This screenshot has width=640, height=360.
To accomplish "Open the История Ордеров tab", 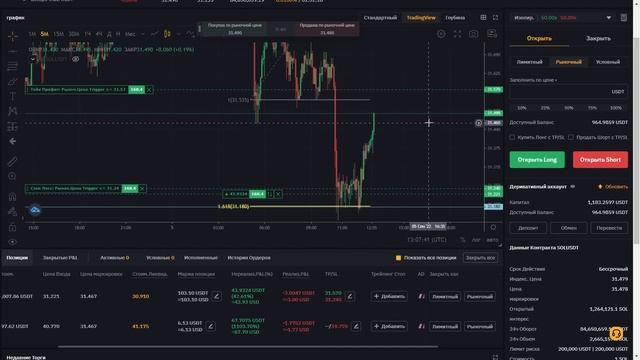I will point(249,258).
